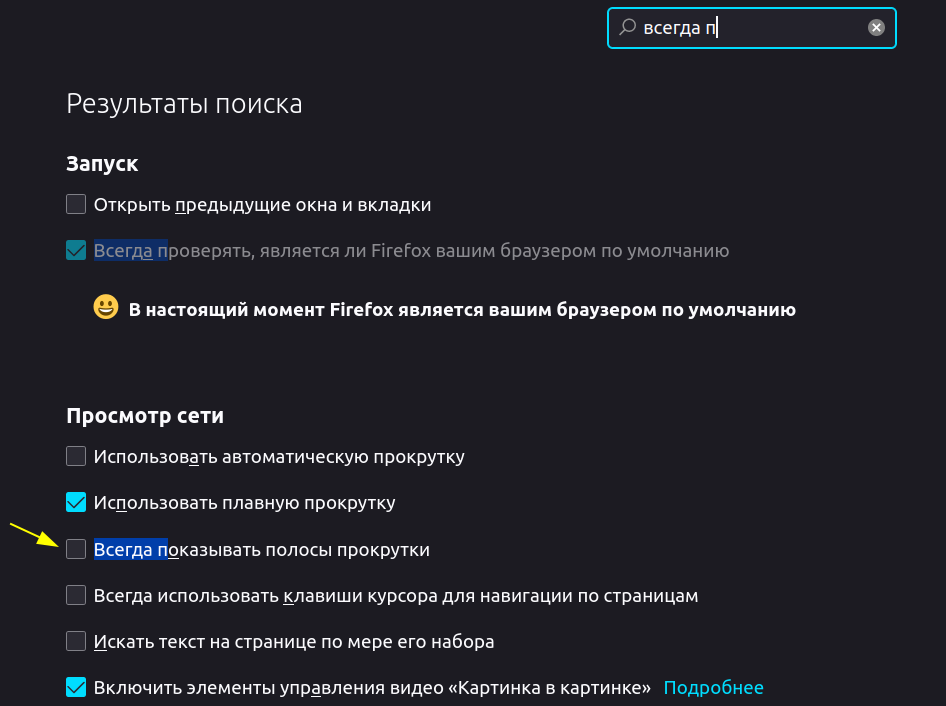Check 'Всегда использовать клавиши курсора' box
The height and width of the screenshot is (706, 946).
(76, 595)
